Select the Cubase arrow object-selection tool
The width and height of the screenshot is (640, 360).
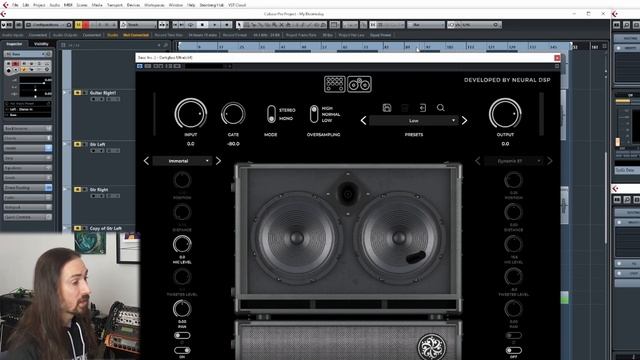[240, 25]
